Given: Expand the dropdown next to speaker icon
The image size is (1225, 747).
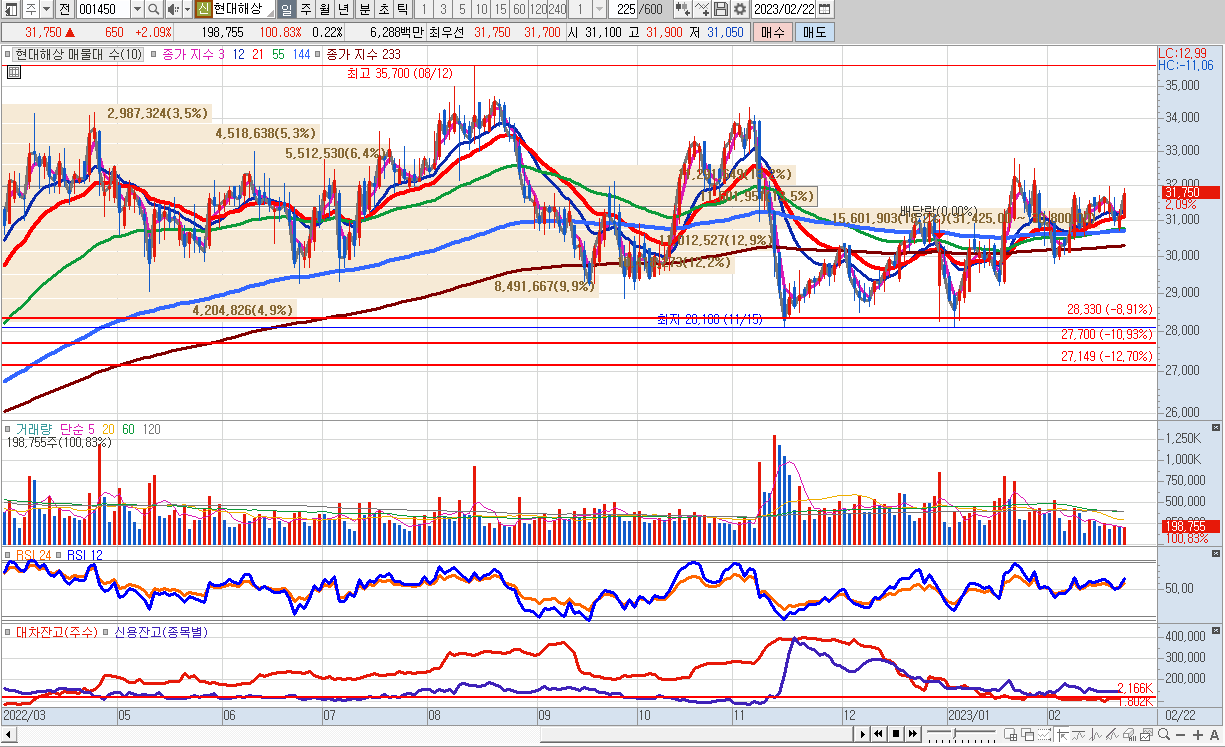Looking at the screenshot, I should click(186, 9).
